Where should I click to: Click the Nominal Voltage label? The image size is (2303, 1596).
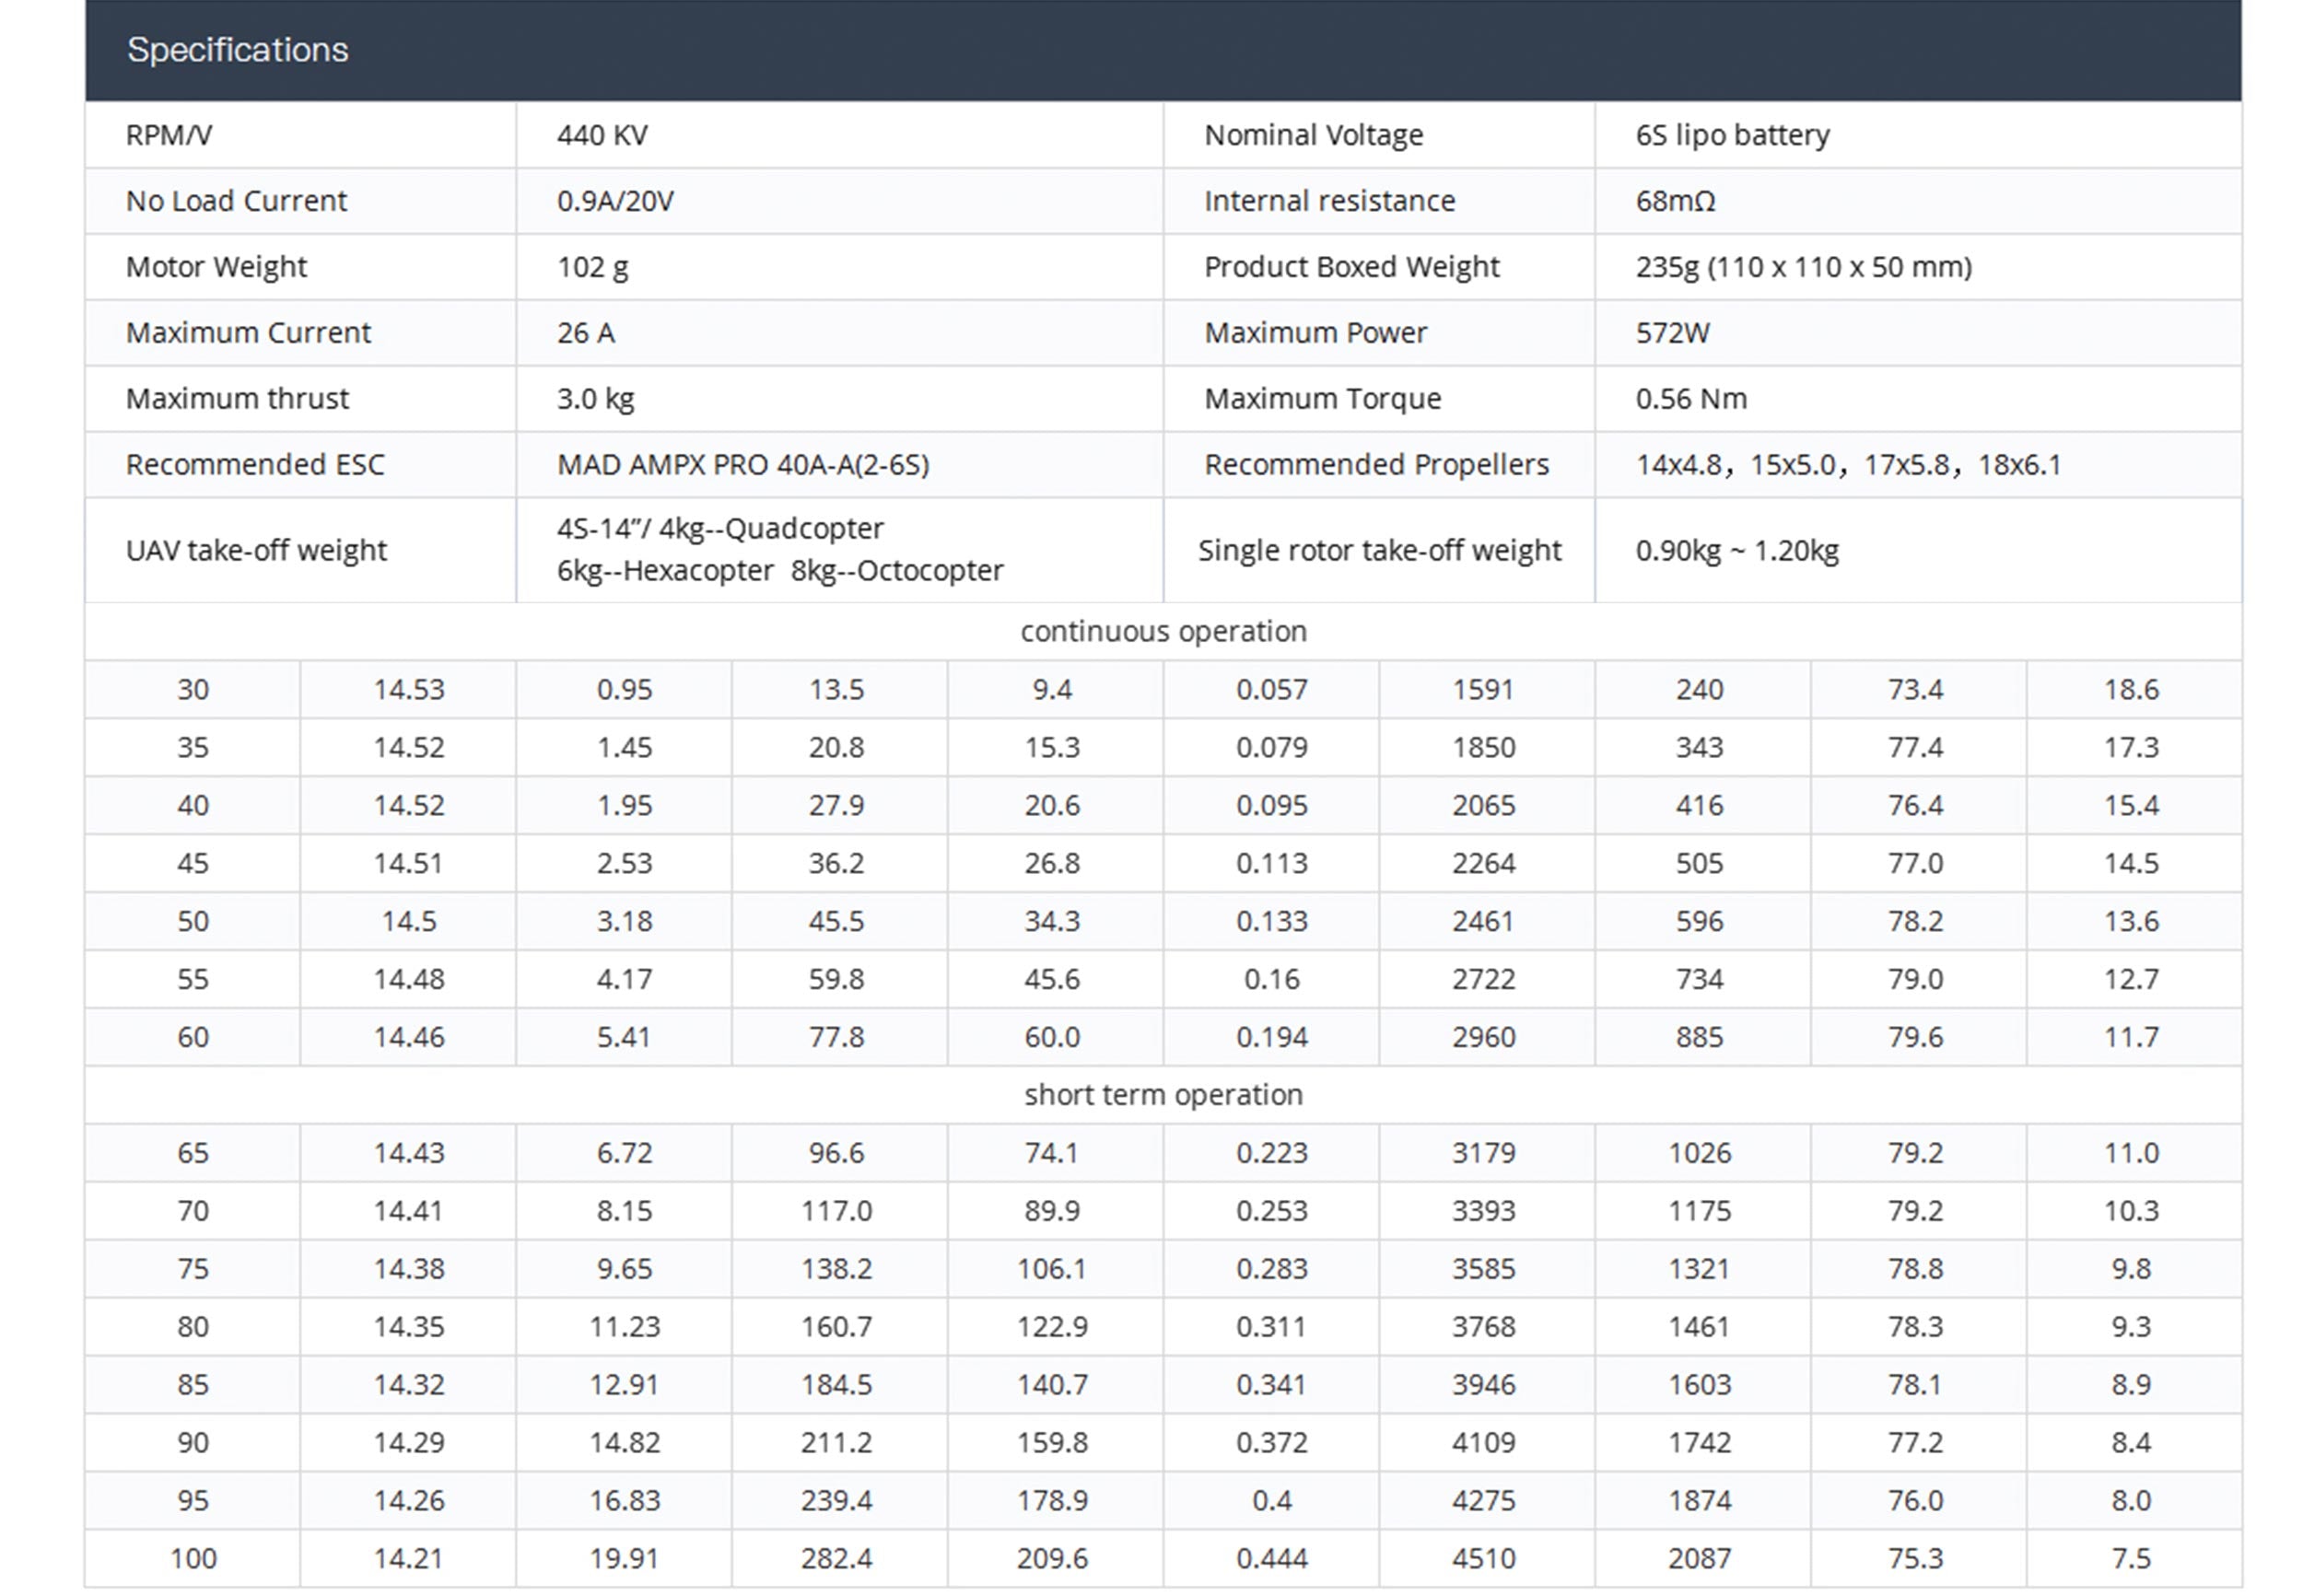[1312, 135]
